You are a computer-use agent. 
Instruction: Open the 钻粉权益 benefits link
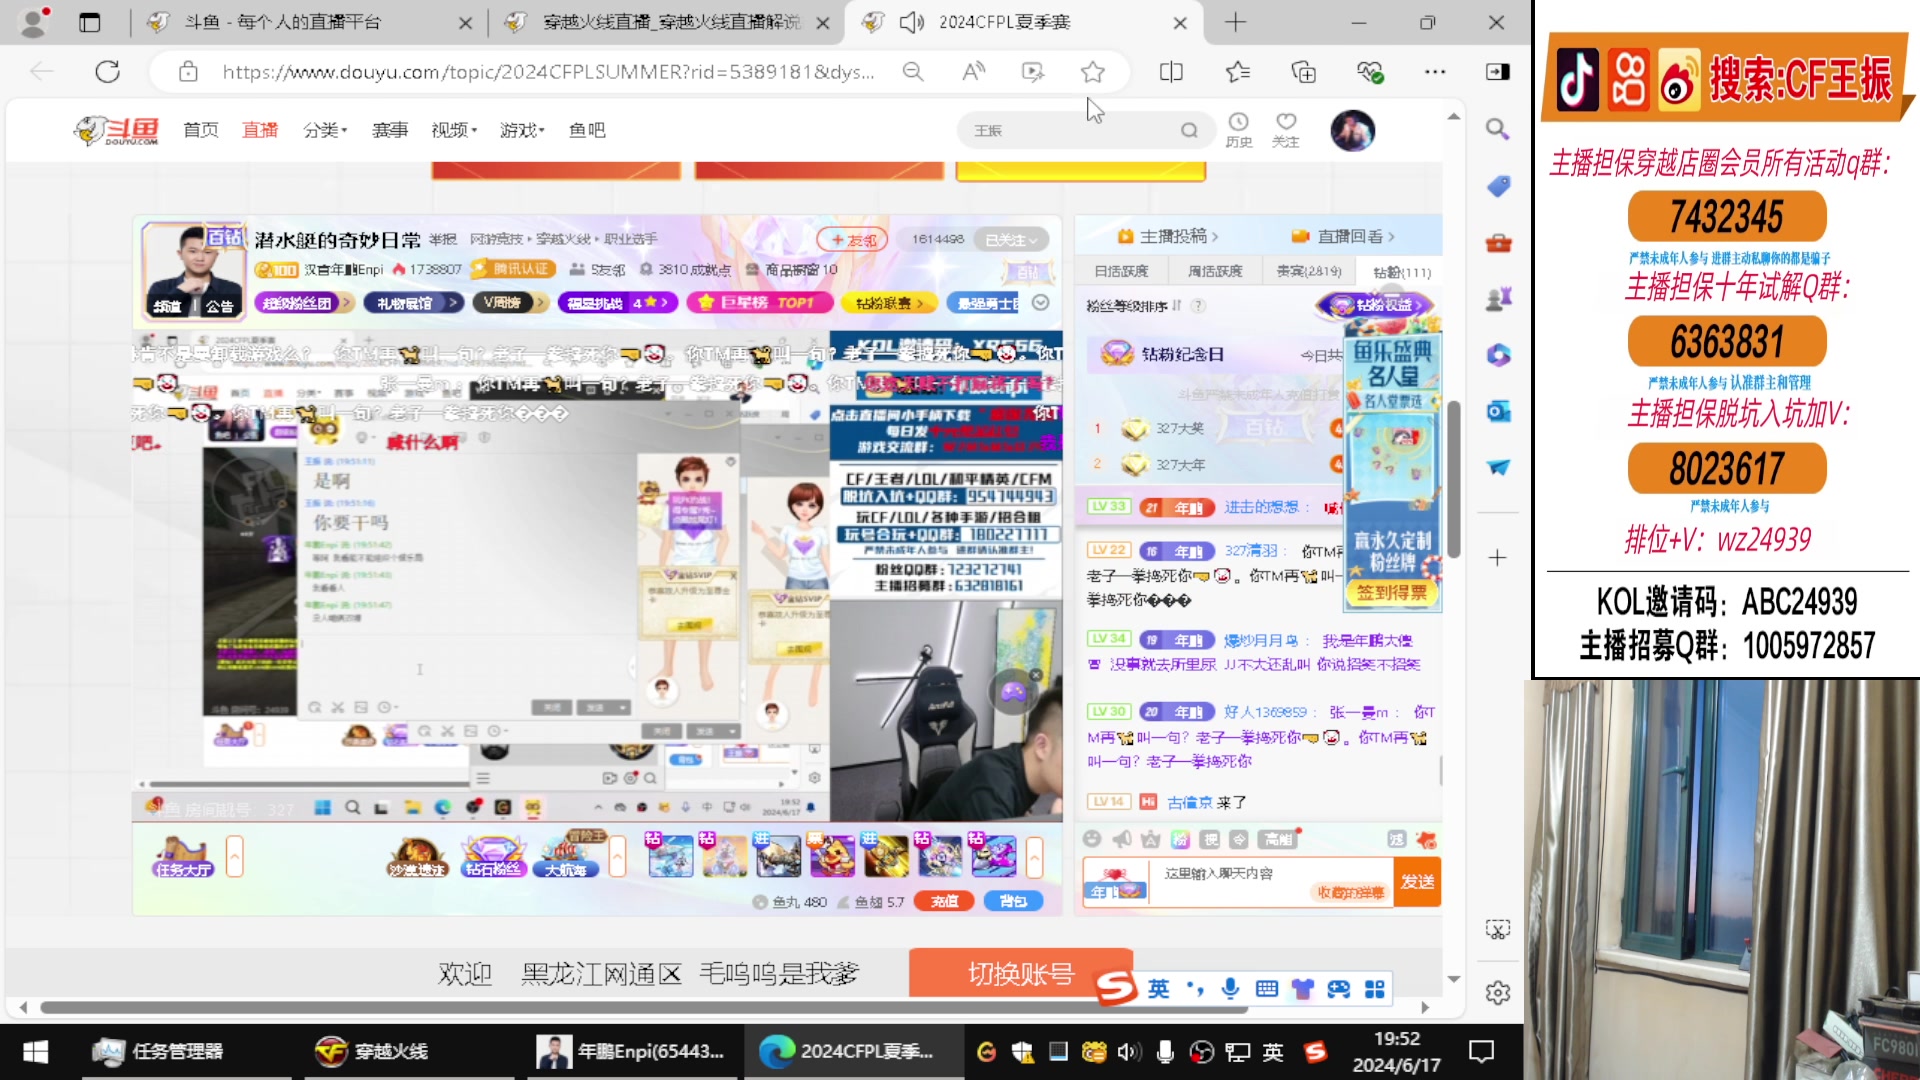(1375, 305)
